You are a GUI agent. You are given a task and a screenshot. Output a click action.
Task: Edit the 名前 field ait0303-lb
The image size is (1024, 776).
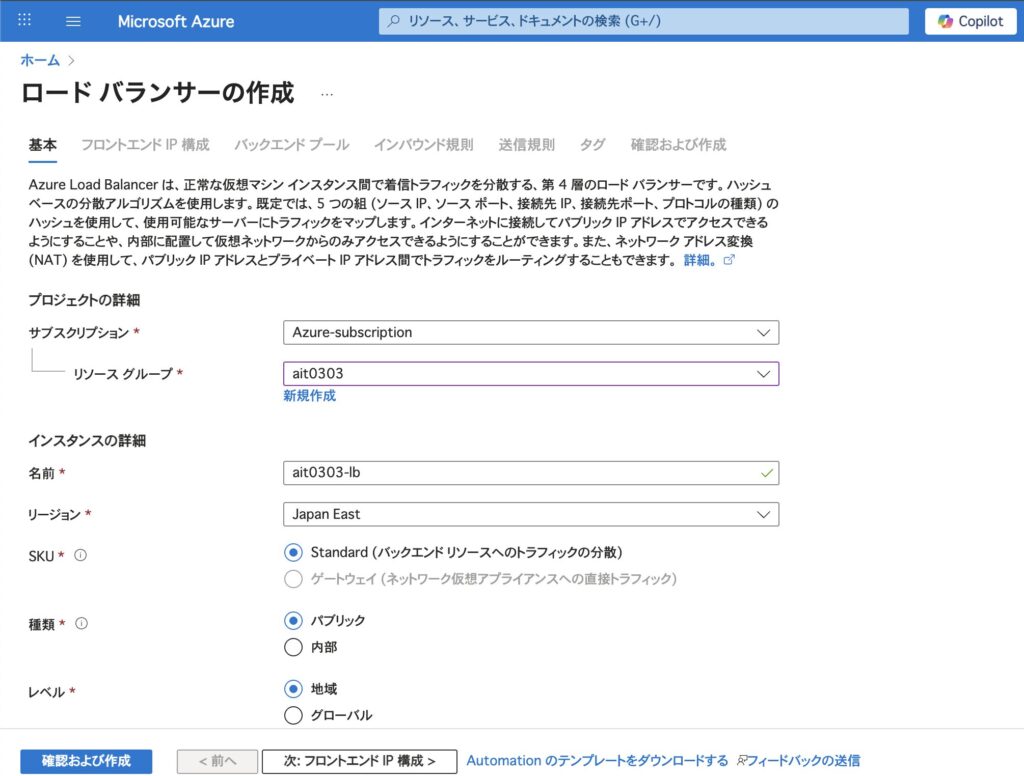531,473
